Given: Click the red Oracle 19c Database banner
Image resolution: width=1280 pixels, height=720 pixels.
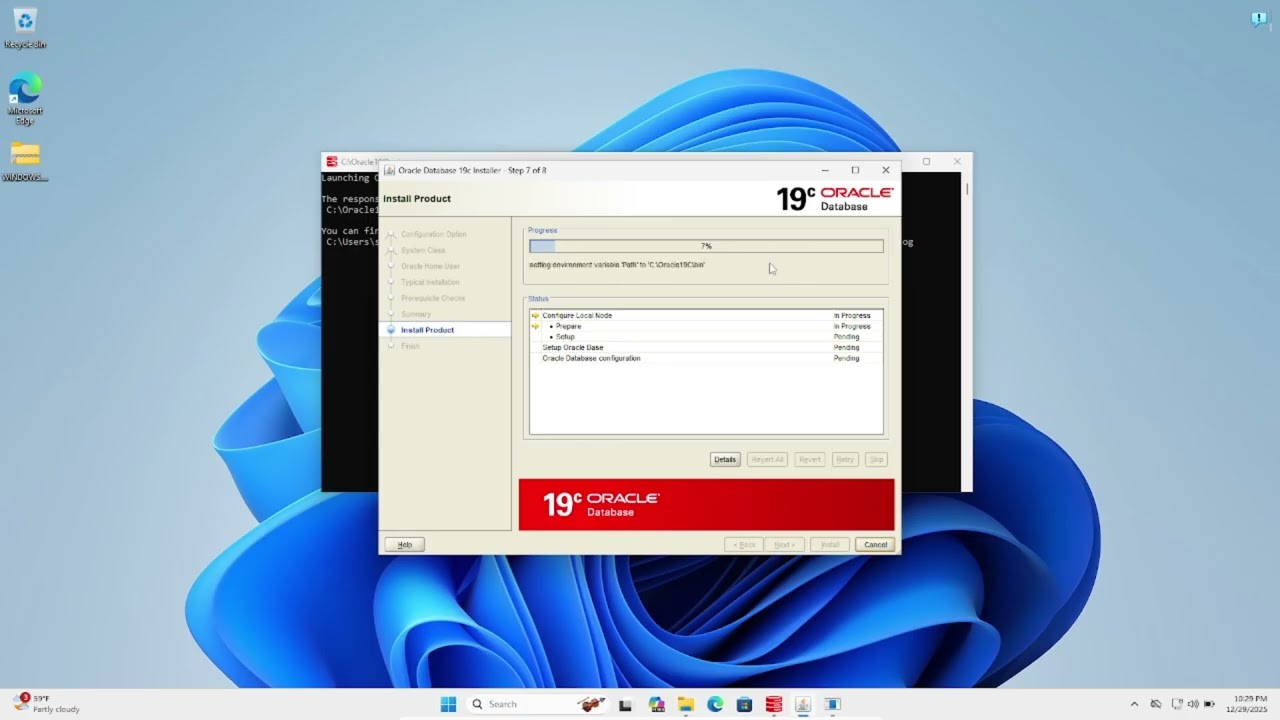Looking at the screenshot, I should point(706,504).
